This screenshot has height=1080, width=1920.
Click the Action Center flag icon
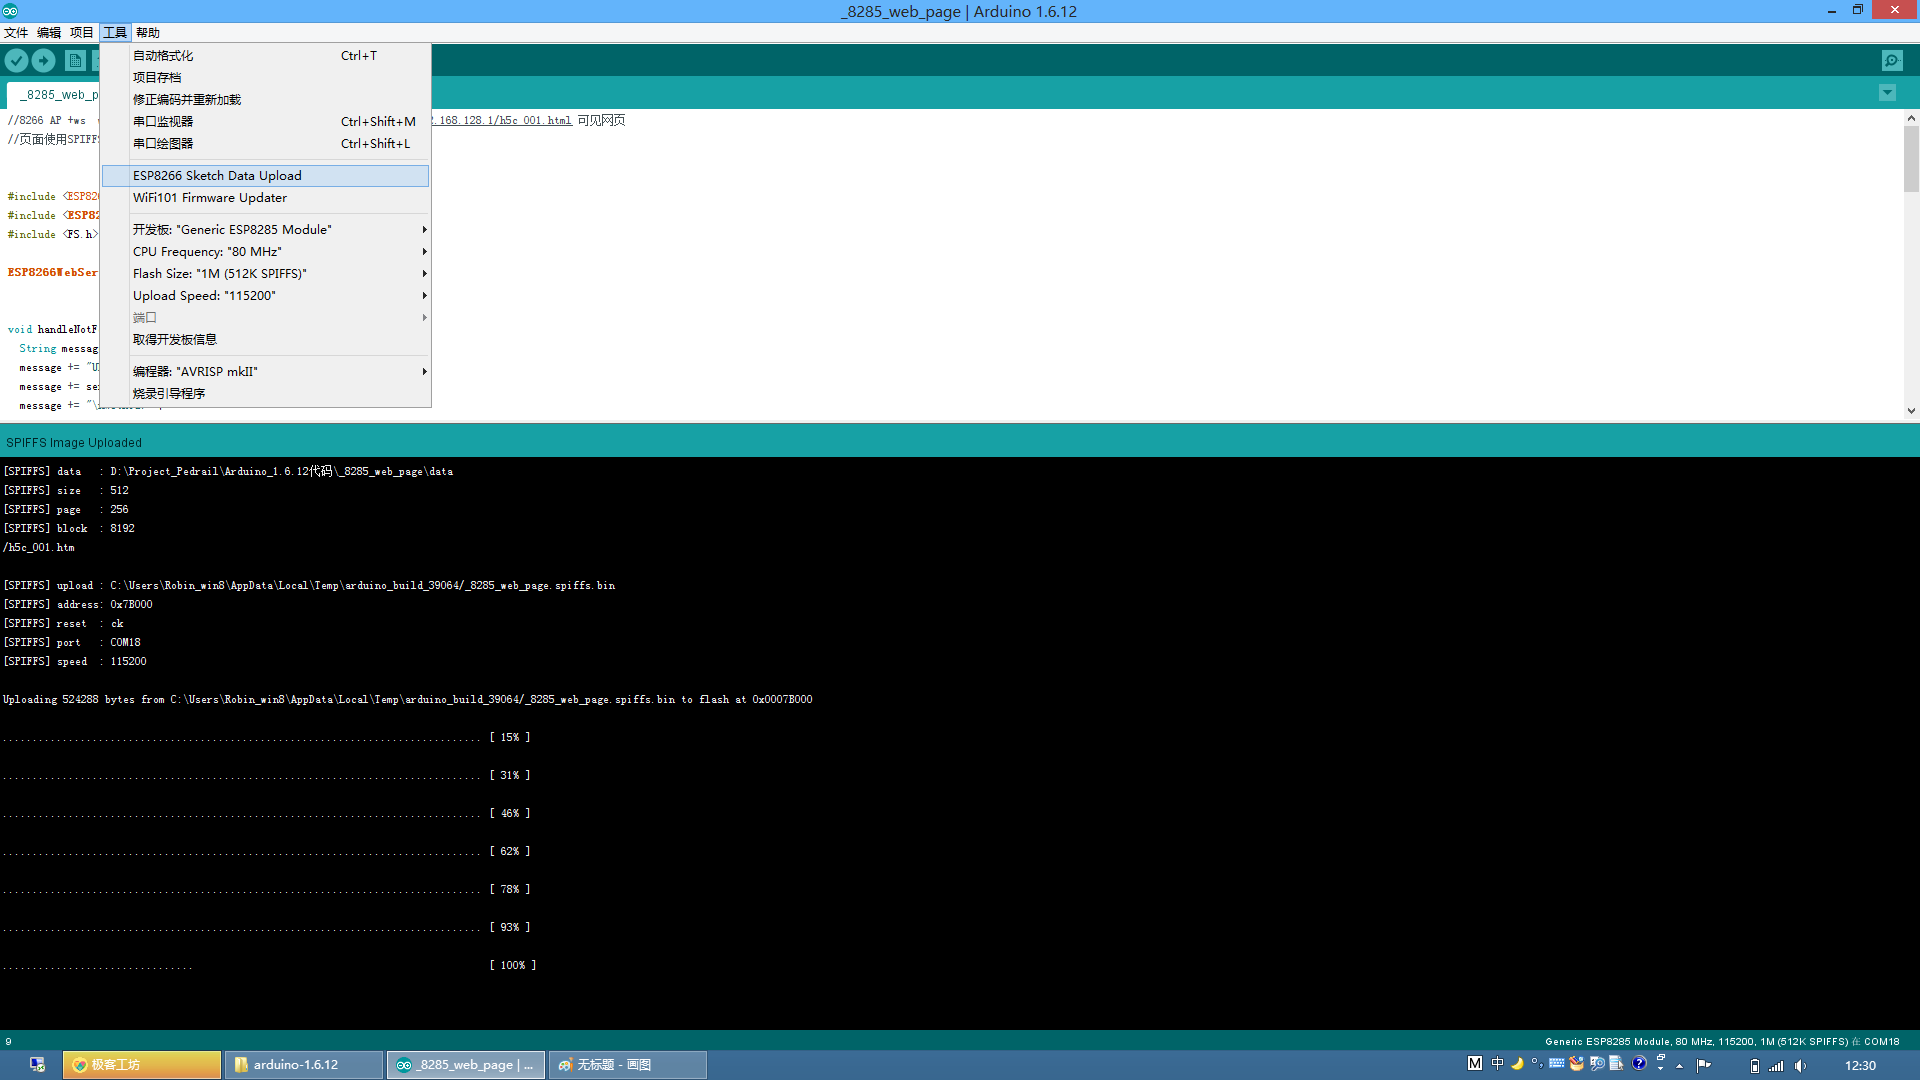click(1704, 1065)
